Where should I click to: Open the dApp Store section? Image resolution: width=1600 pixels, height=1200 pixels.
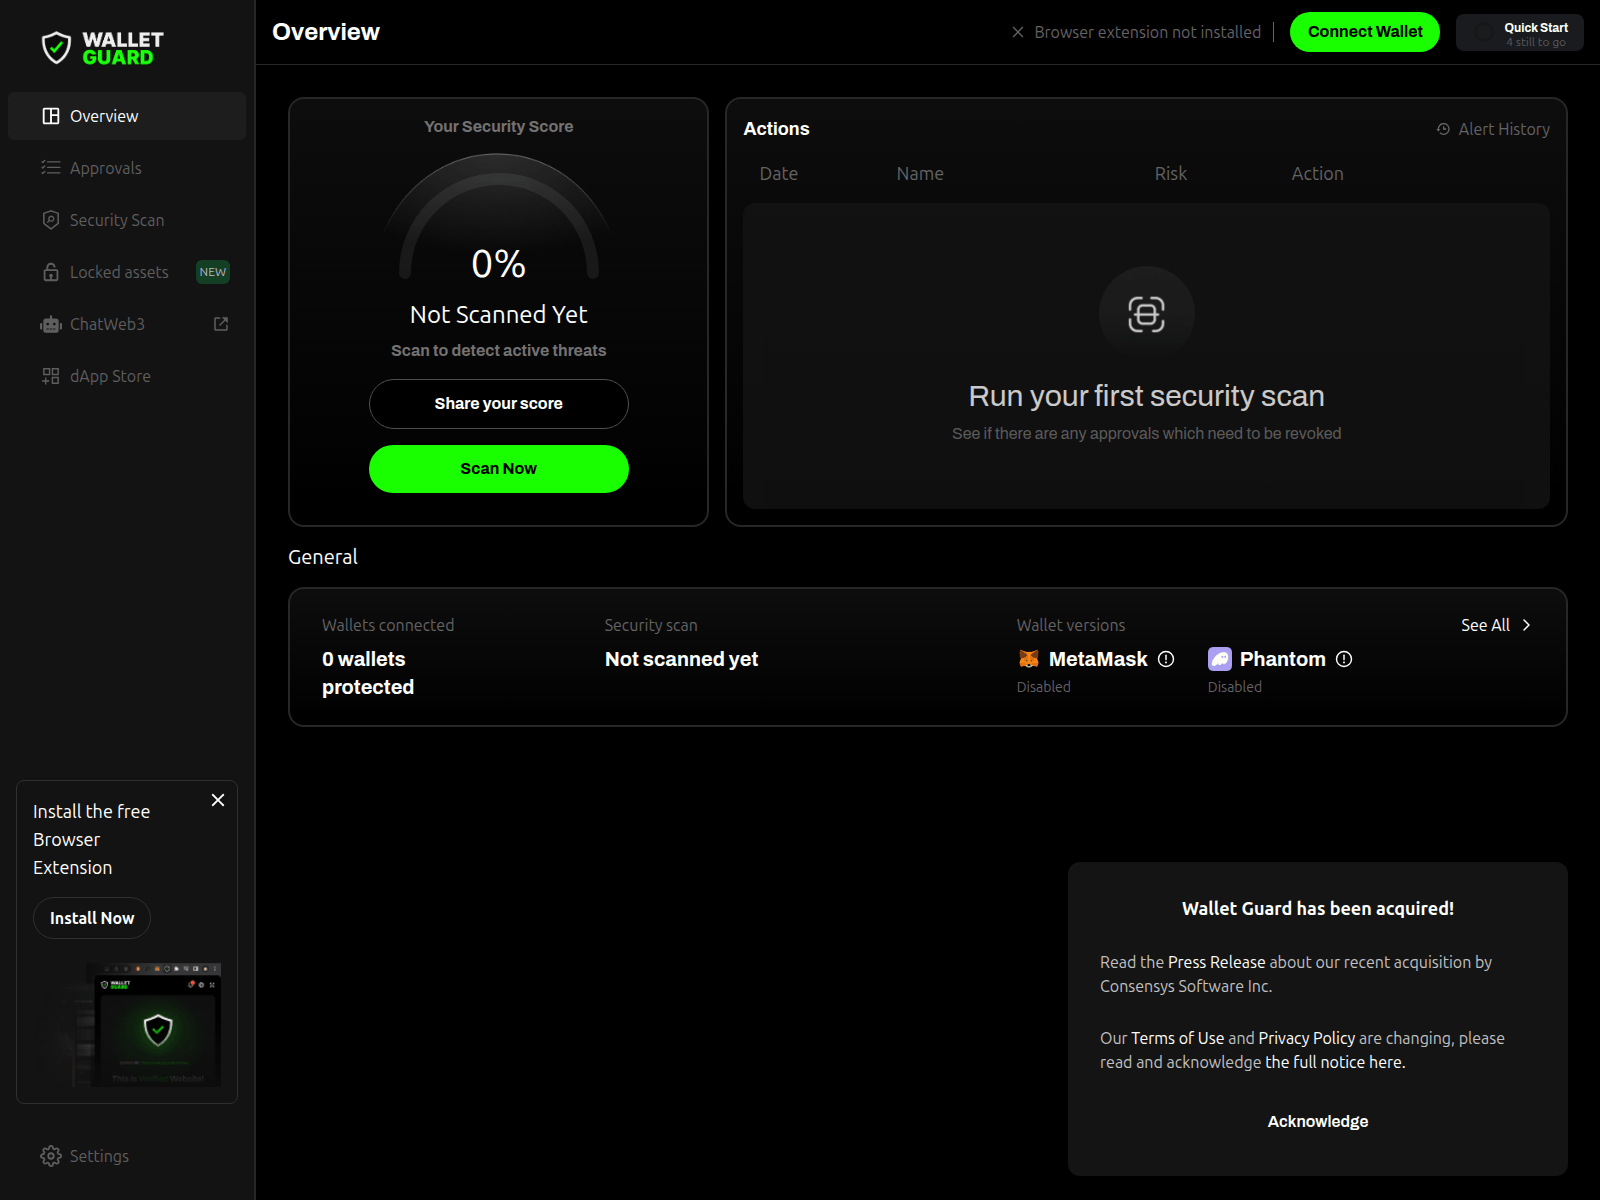pyautogui.click(x=110, y=375)
